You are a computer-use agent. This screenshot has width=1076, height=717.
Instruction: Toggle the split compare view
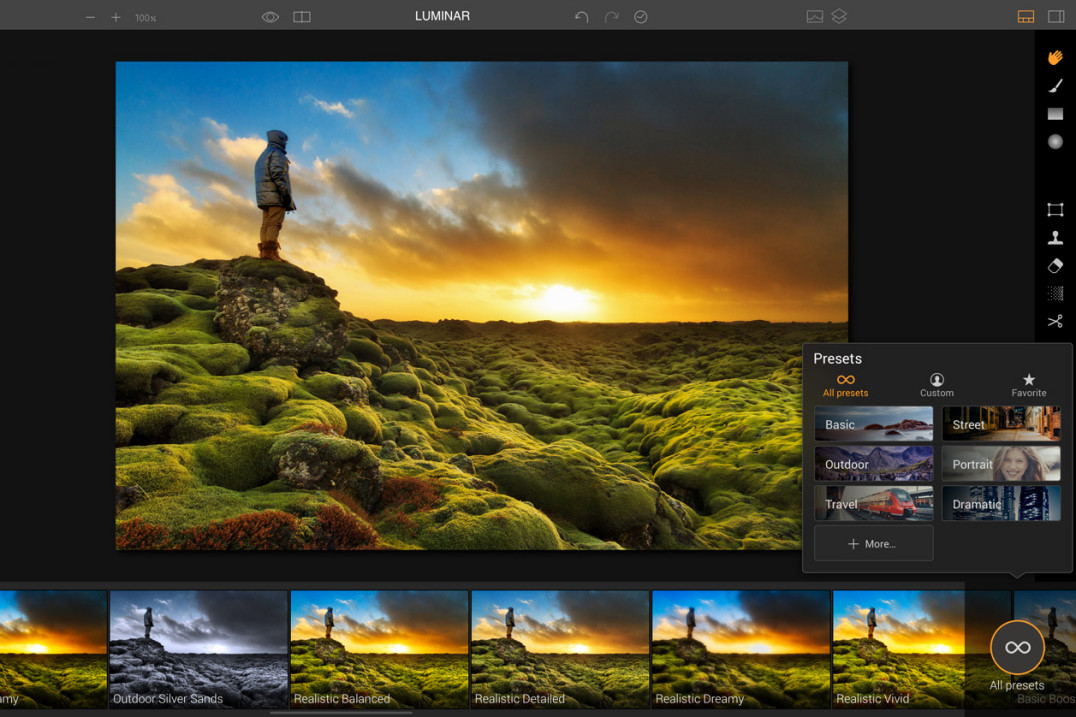point(302,17)
